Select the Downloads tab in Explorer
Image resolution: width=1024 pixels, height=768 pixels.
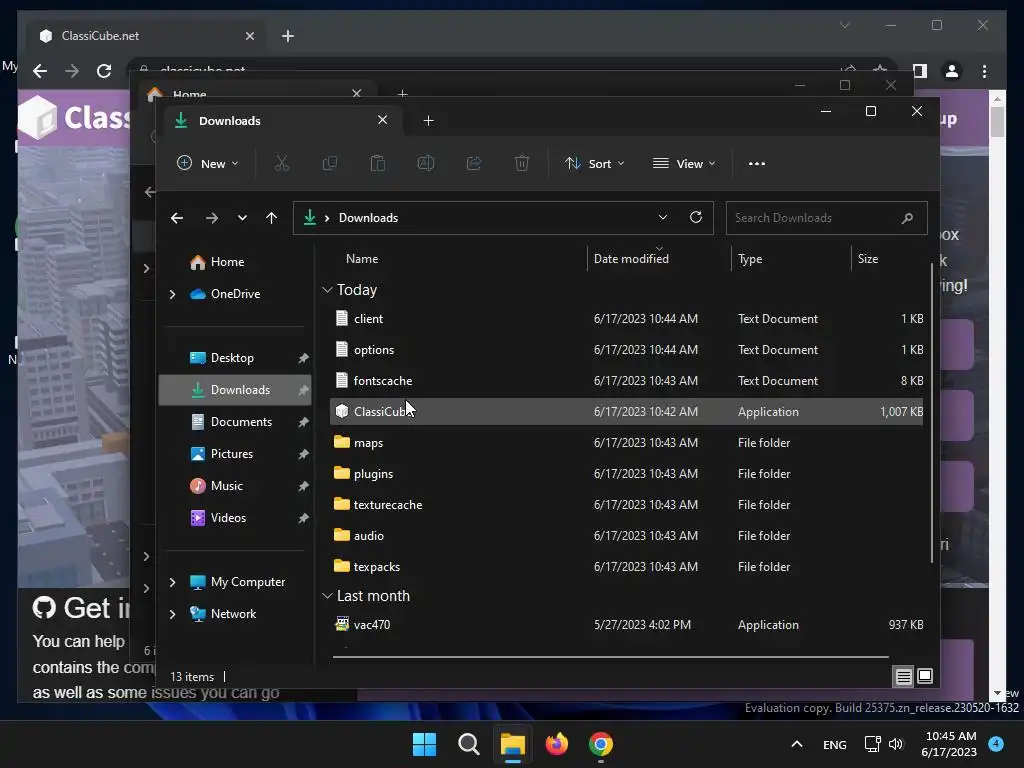(283, 120)
